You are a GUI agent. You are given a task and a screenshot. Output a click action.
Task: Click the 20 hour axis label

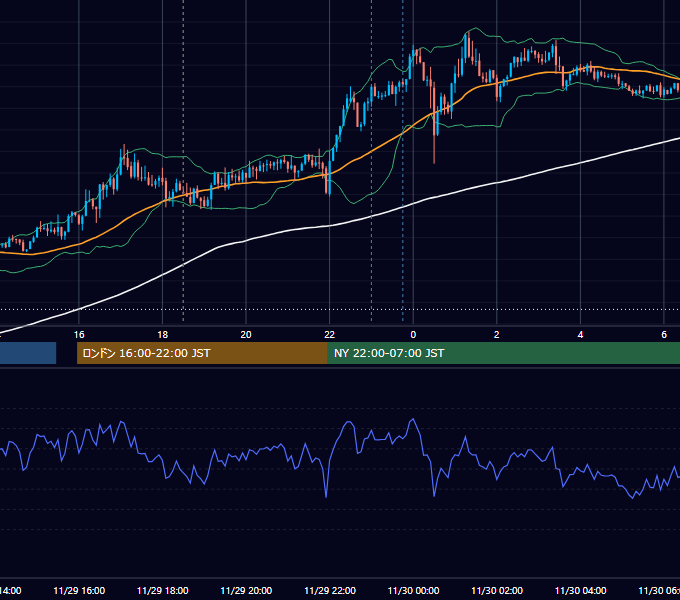click(246, 335)
